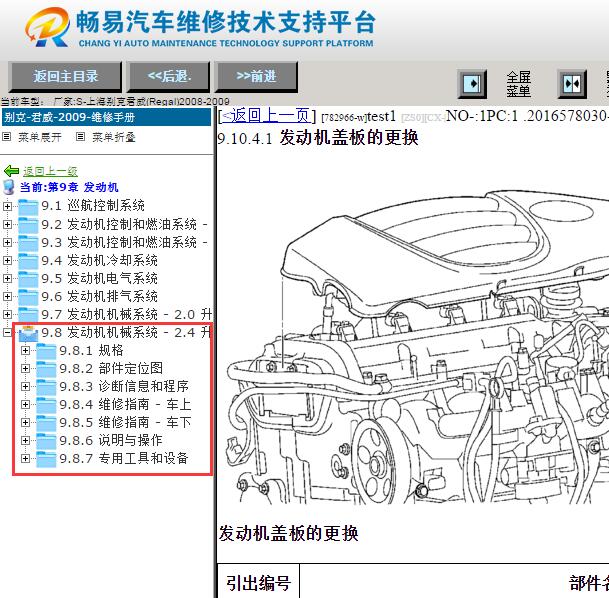Select 9.8.3 诊断信息和程序 tree item
This screenshot has height=598, width=609.
pos(124,386)
